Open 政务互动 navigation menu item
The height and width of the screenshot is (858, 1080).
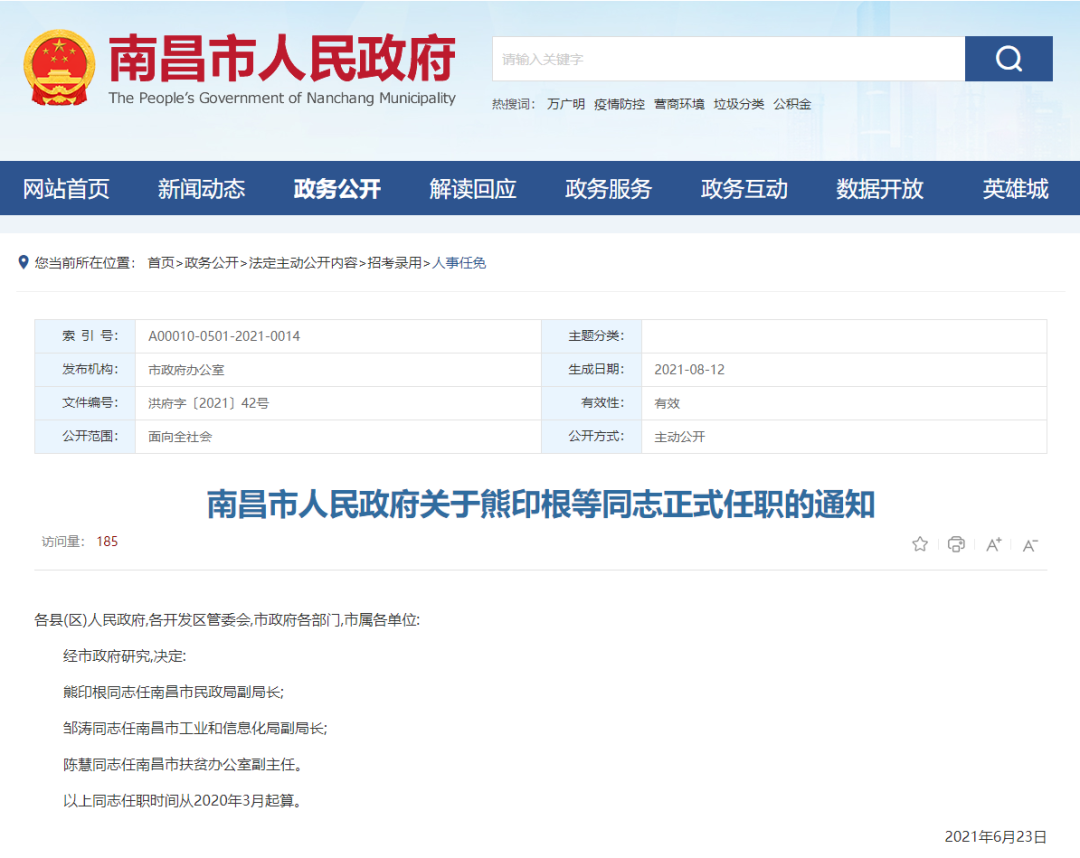[x=744, y=189]
